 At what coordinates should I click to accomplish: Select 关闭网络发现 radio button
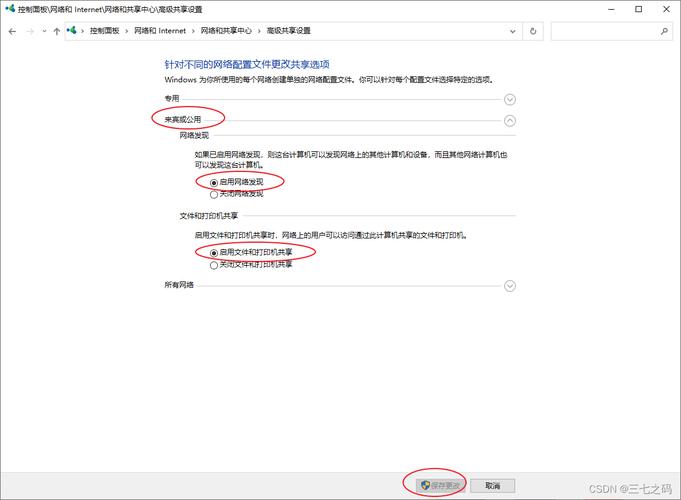click(x=214, y=195)
